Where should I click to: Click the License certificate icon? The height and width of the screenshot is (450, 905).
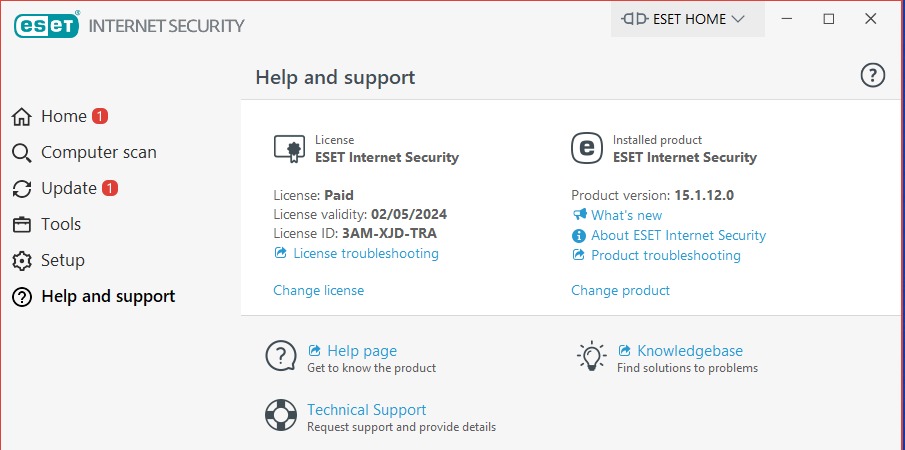pyautogui.click(x=289, y=149)
